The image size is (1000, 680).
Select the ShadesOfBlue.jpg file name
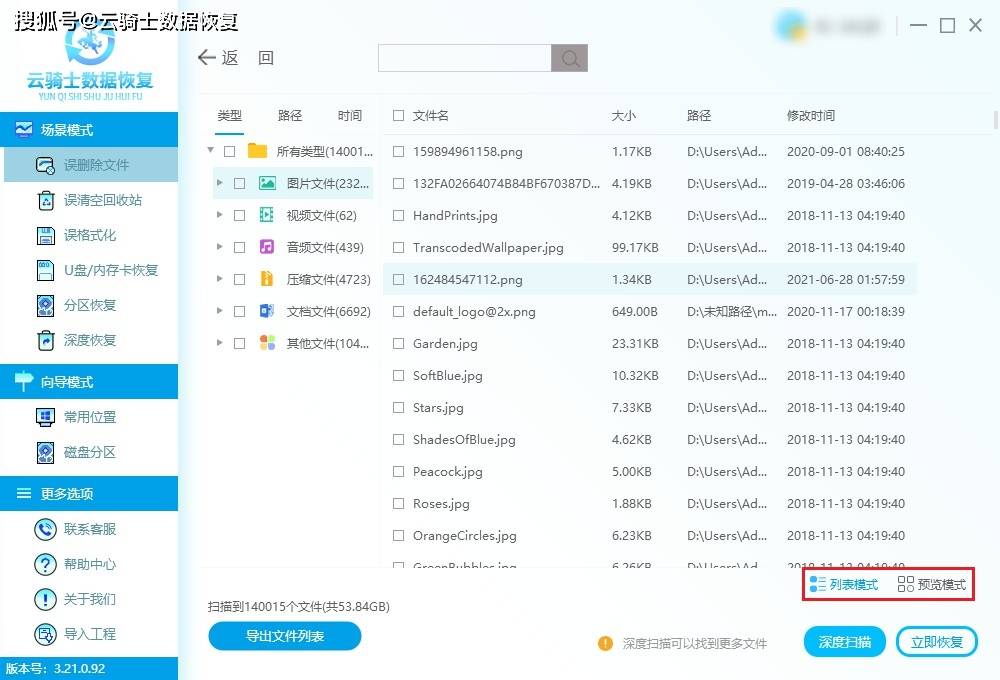(464, 440)
